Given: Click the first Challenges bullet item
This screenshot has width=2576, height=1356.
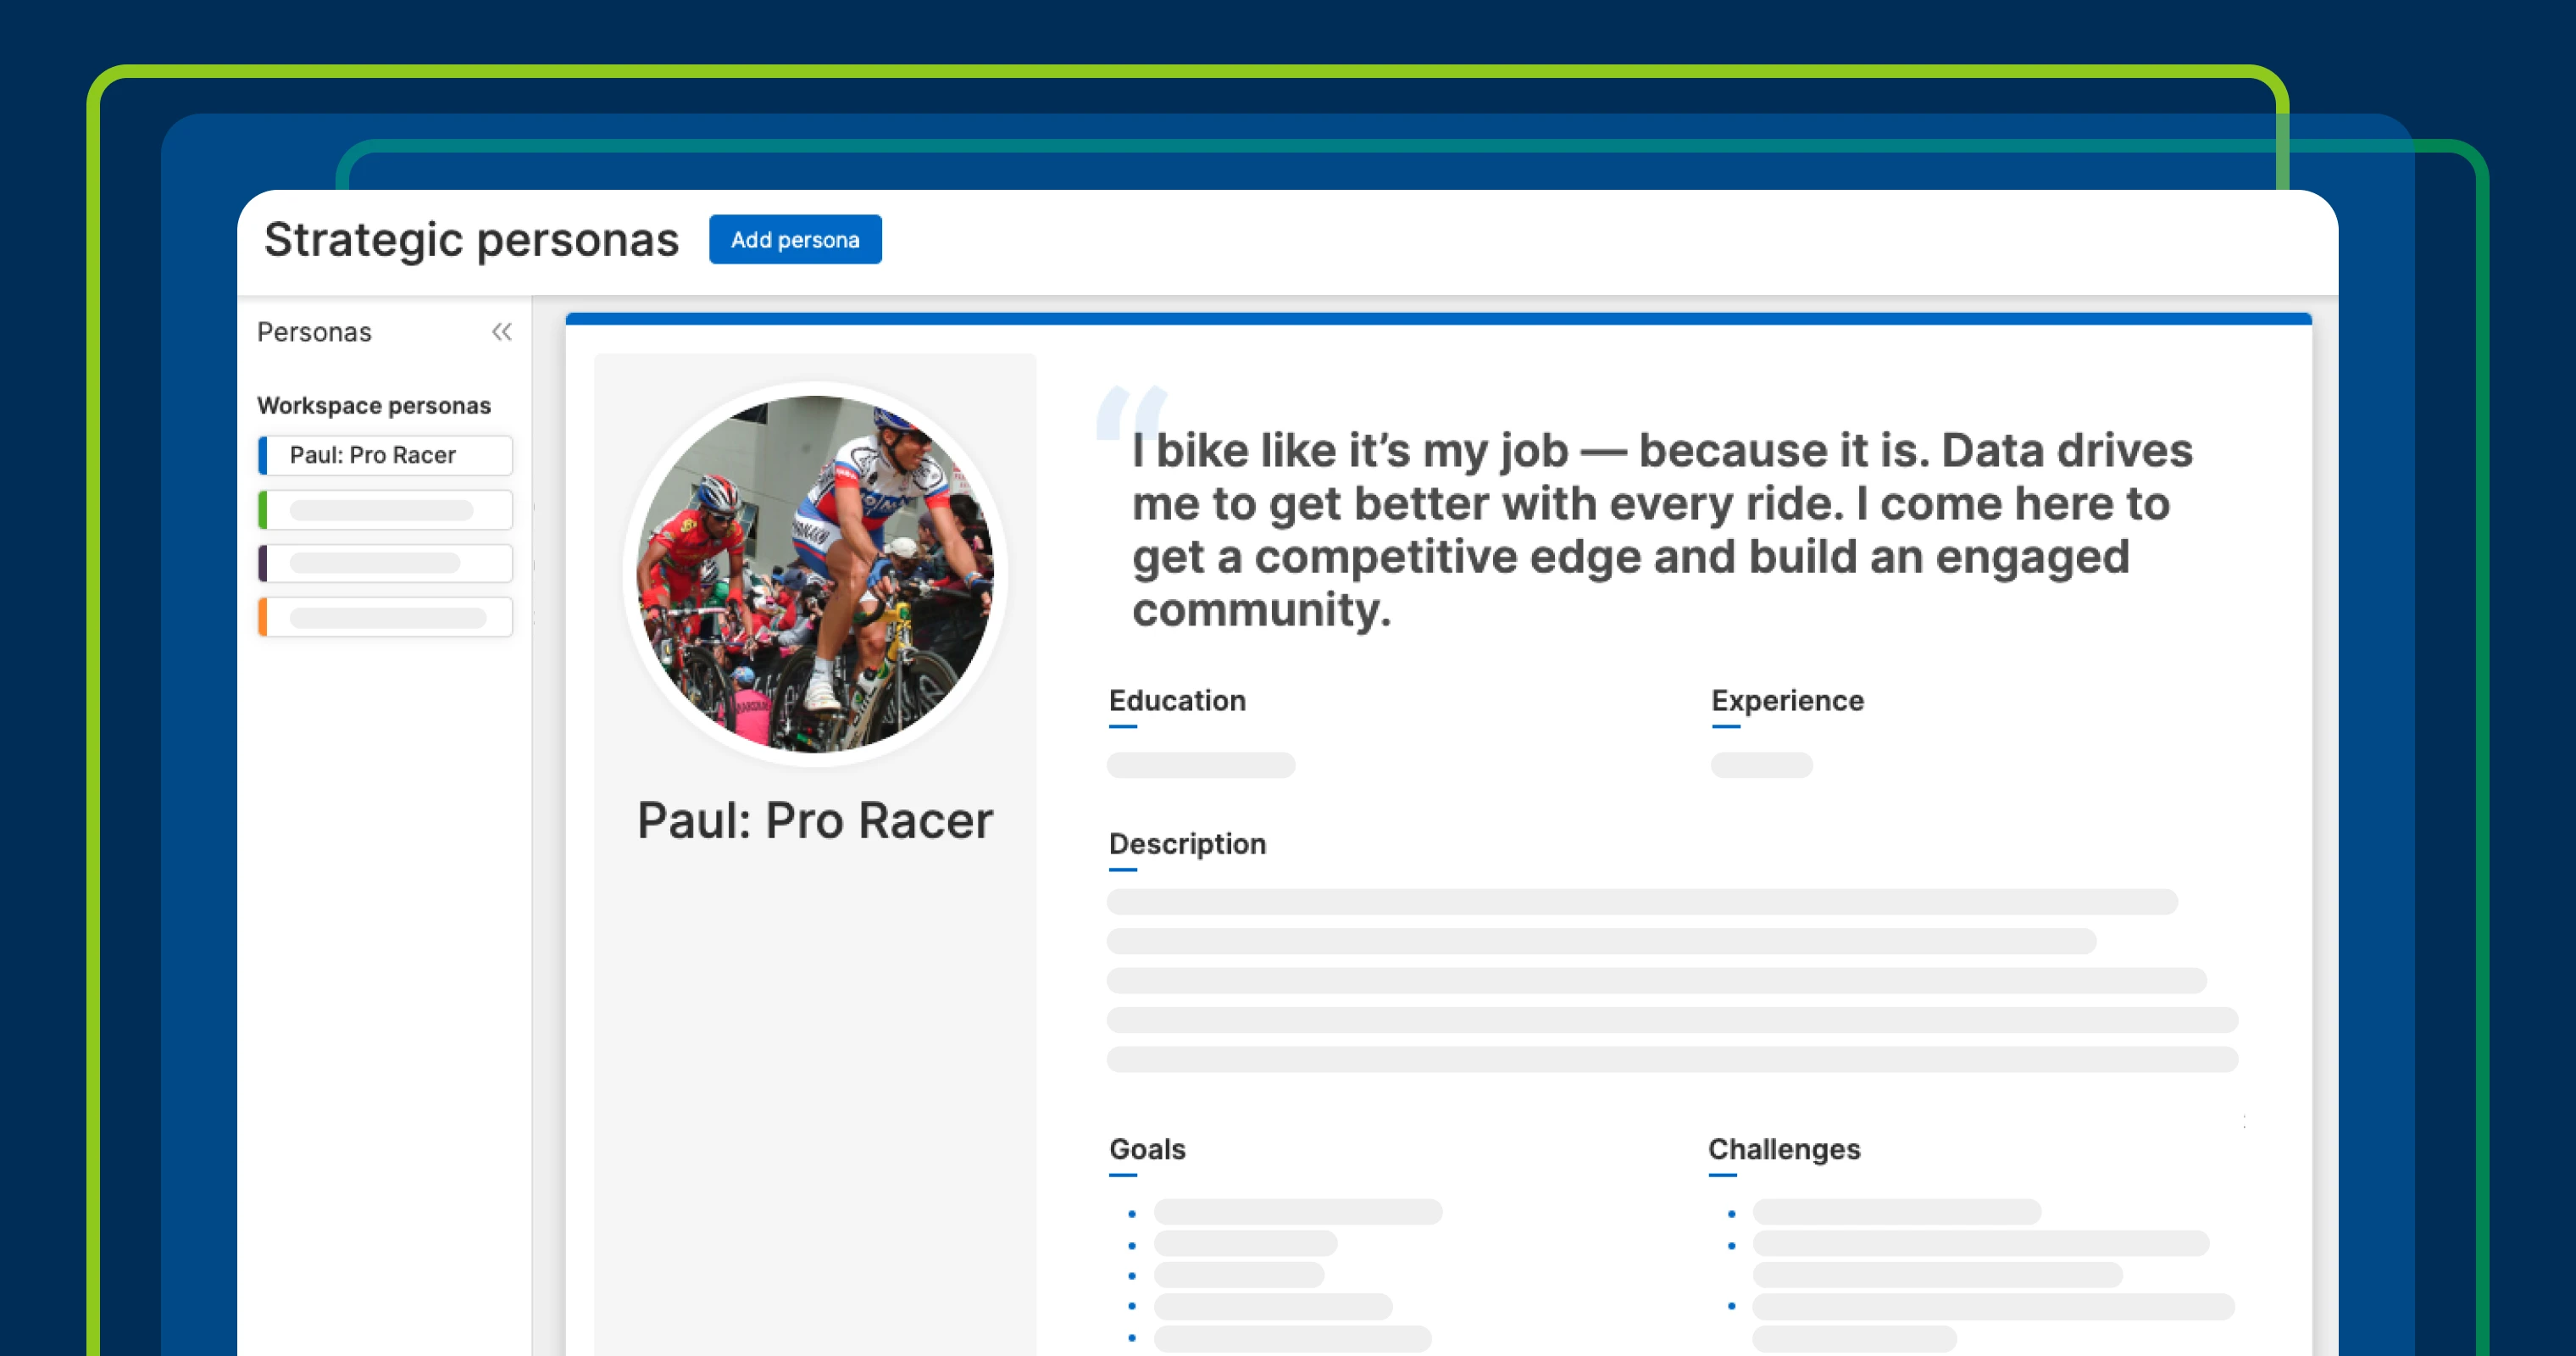Looking at the screenshot, I should tap(1896, 1212).
